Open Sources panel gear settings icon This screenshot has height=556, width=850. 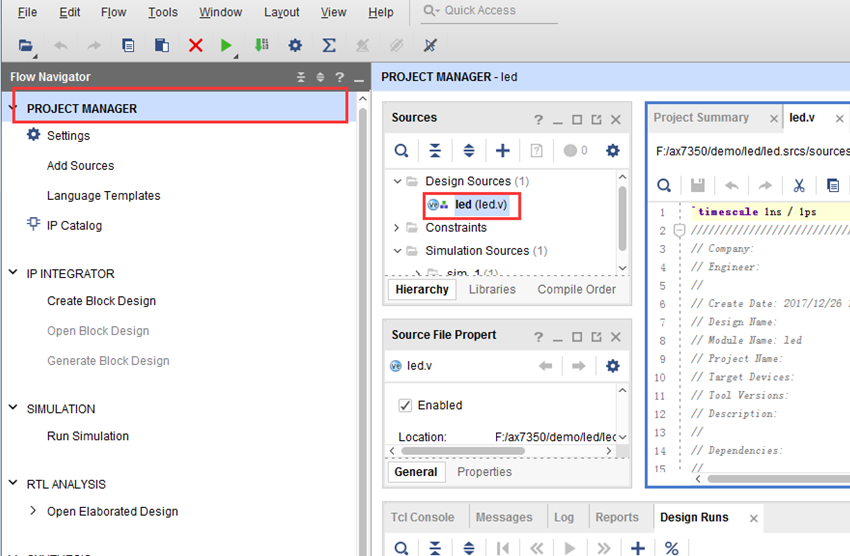pos(613,151)
